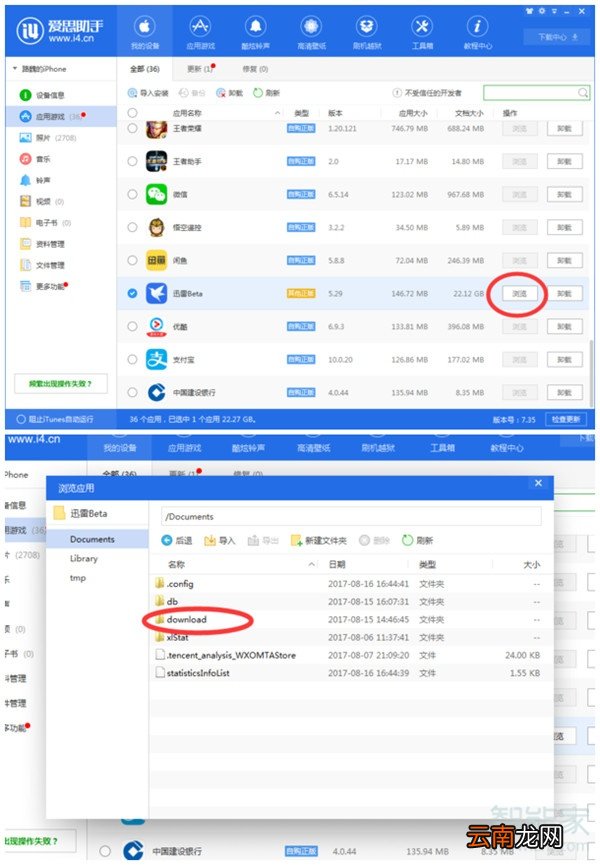The width and height of the screenshot is (600, 865).
Task: Uncheck the 迅雷Beta row checkbox
Action: tap(132, 293)
